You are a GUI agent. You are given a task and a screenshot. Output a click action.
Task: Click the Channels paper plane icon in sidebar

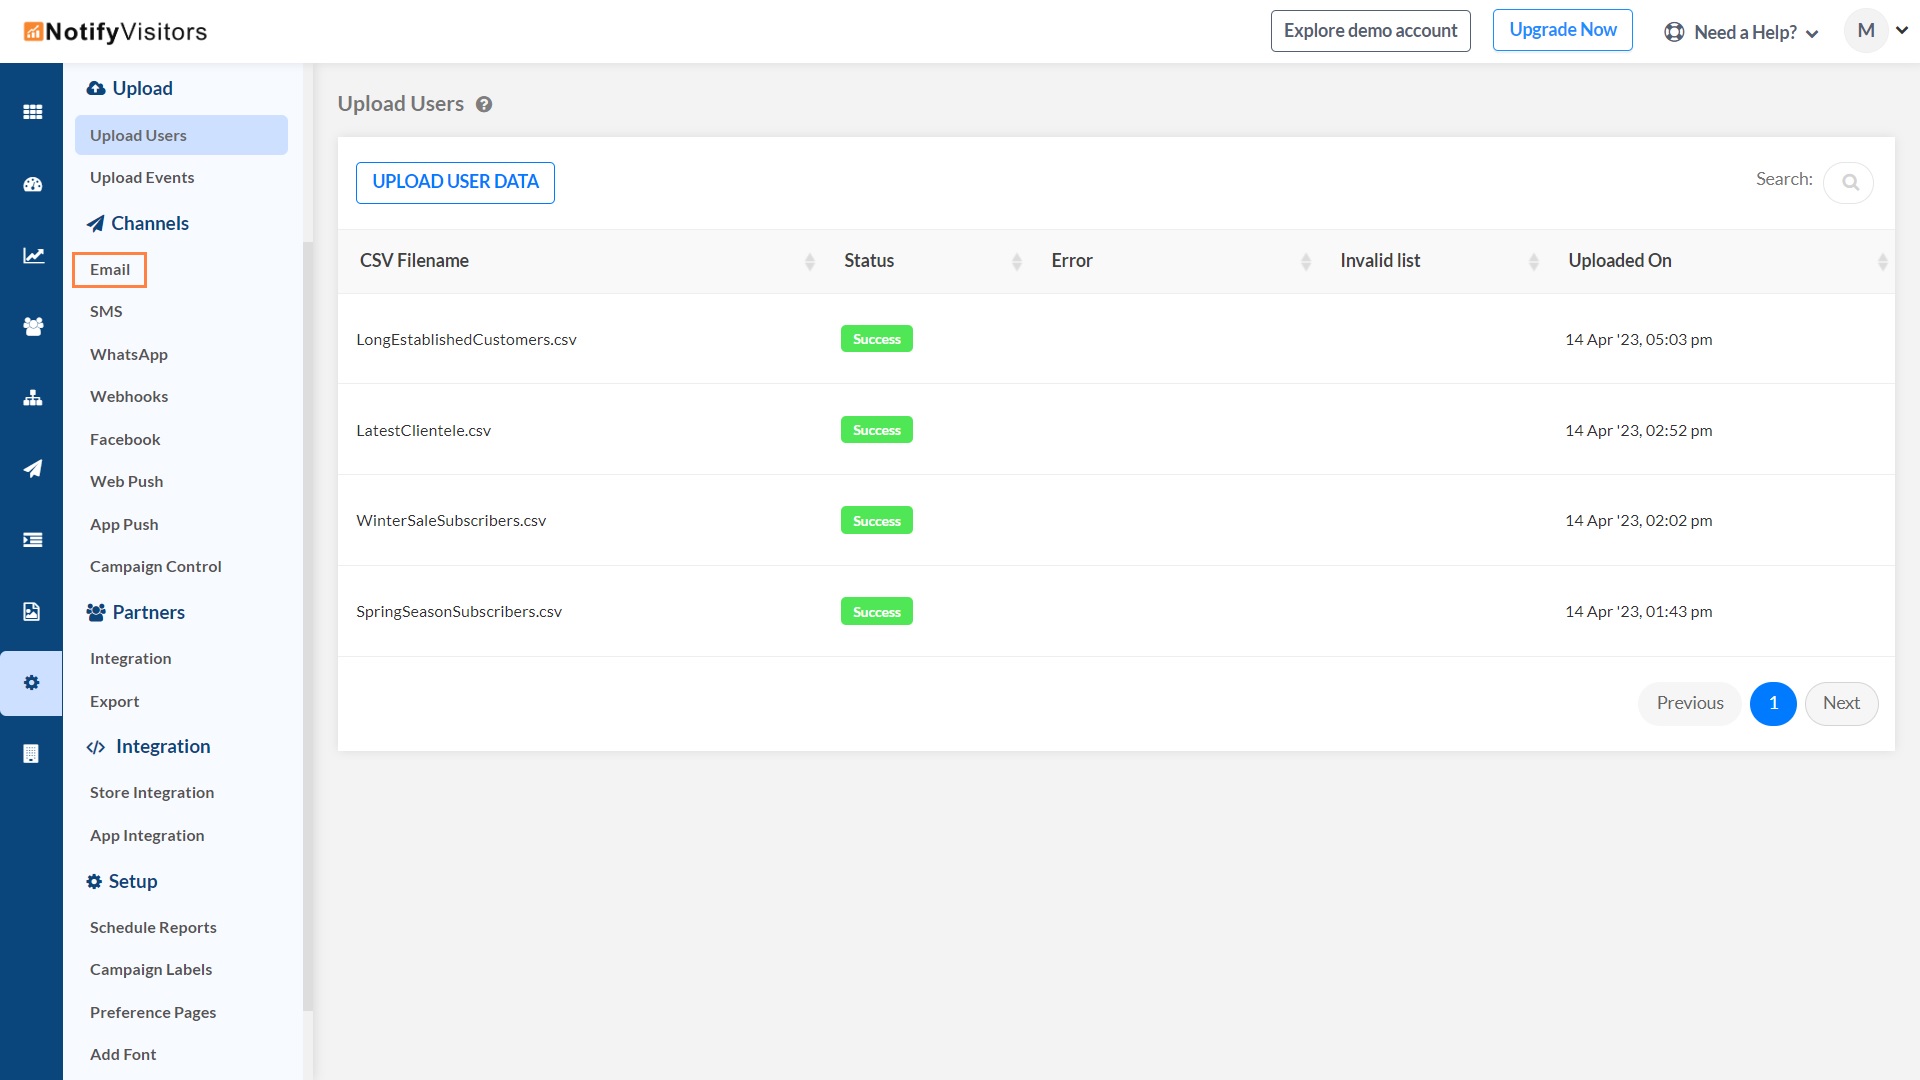[95, 224]
